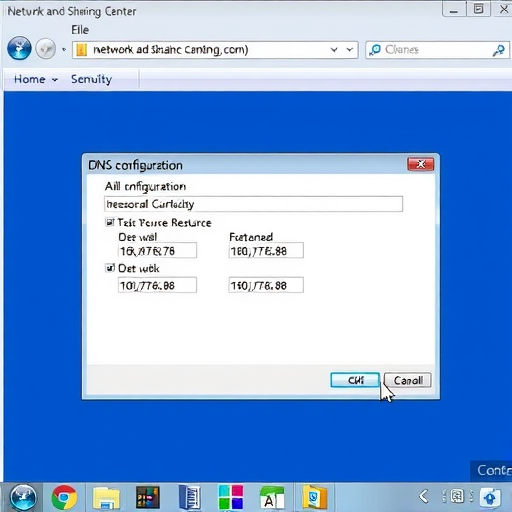Open the colorful squares app on taskbar
Viewport: 512px width, 512px height.
230,497
